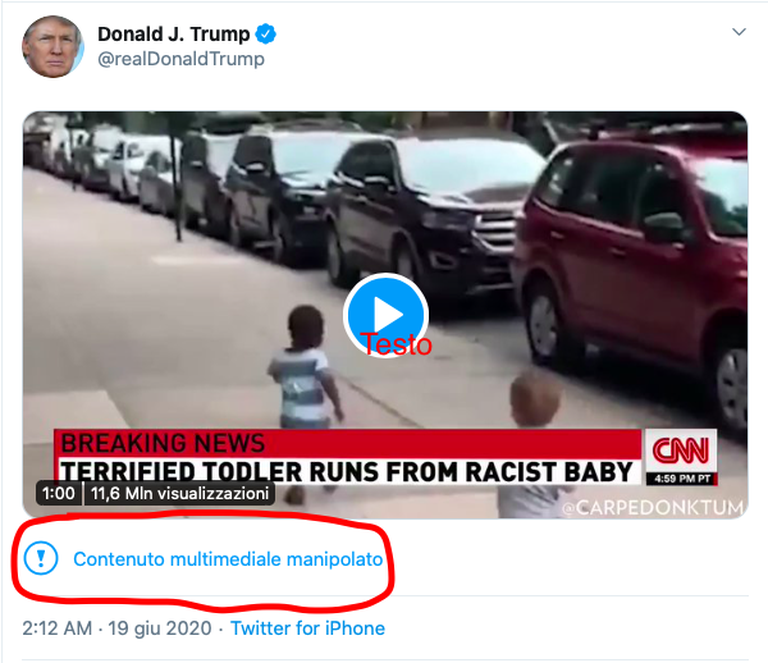Click the blue verified badge
This screenshot has height=663, width=768.
266,34
